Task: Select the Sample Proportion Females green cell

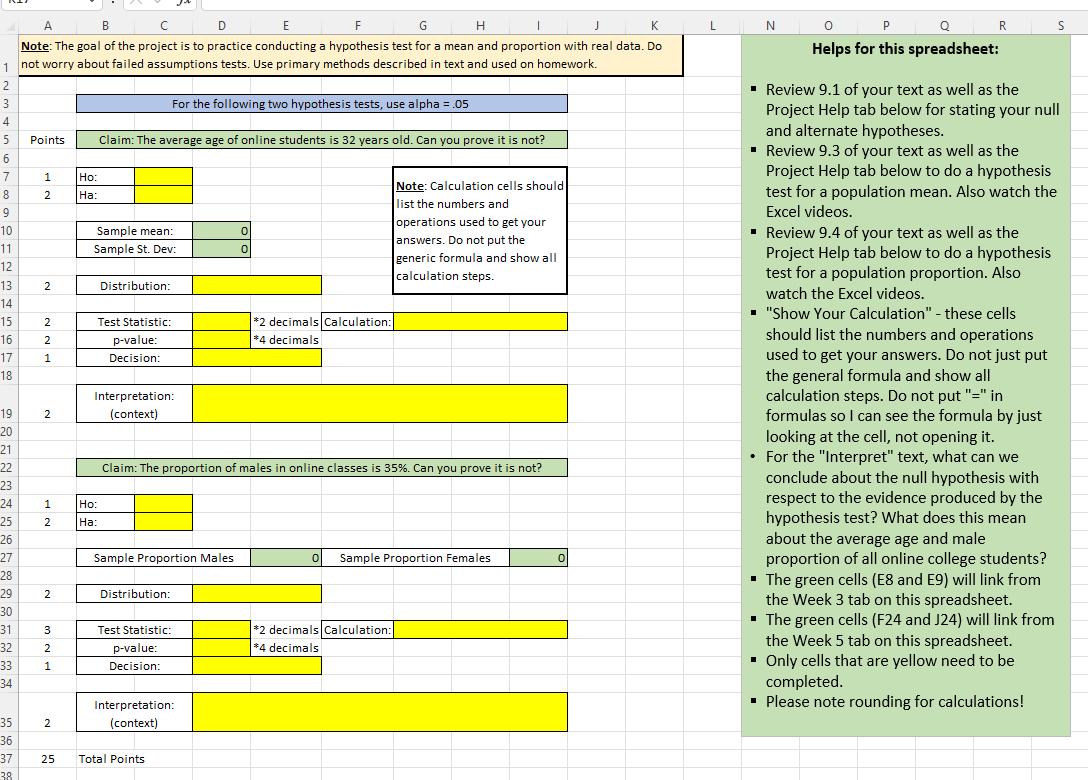Action: [538, 557]
